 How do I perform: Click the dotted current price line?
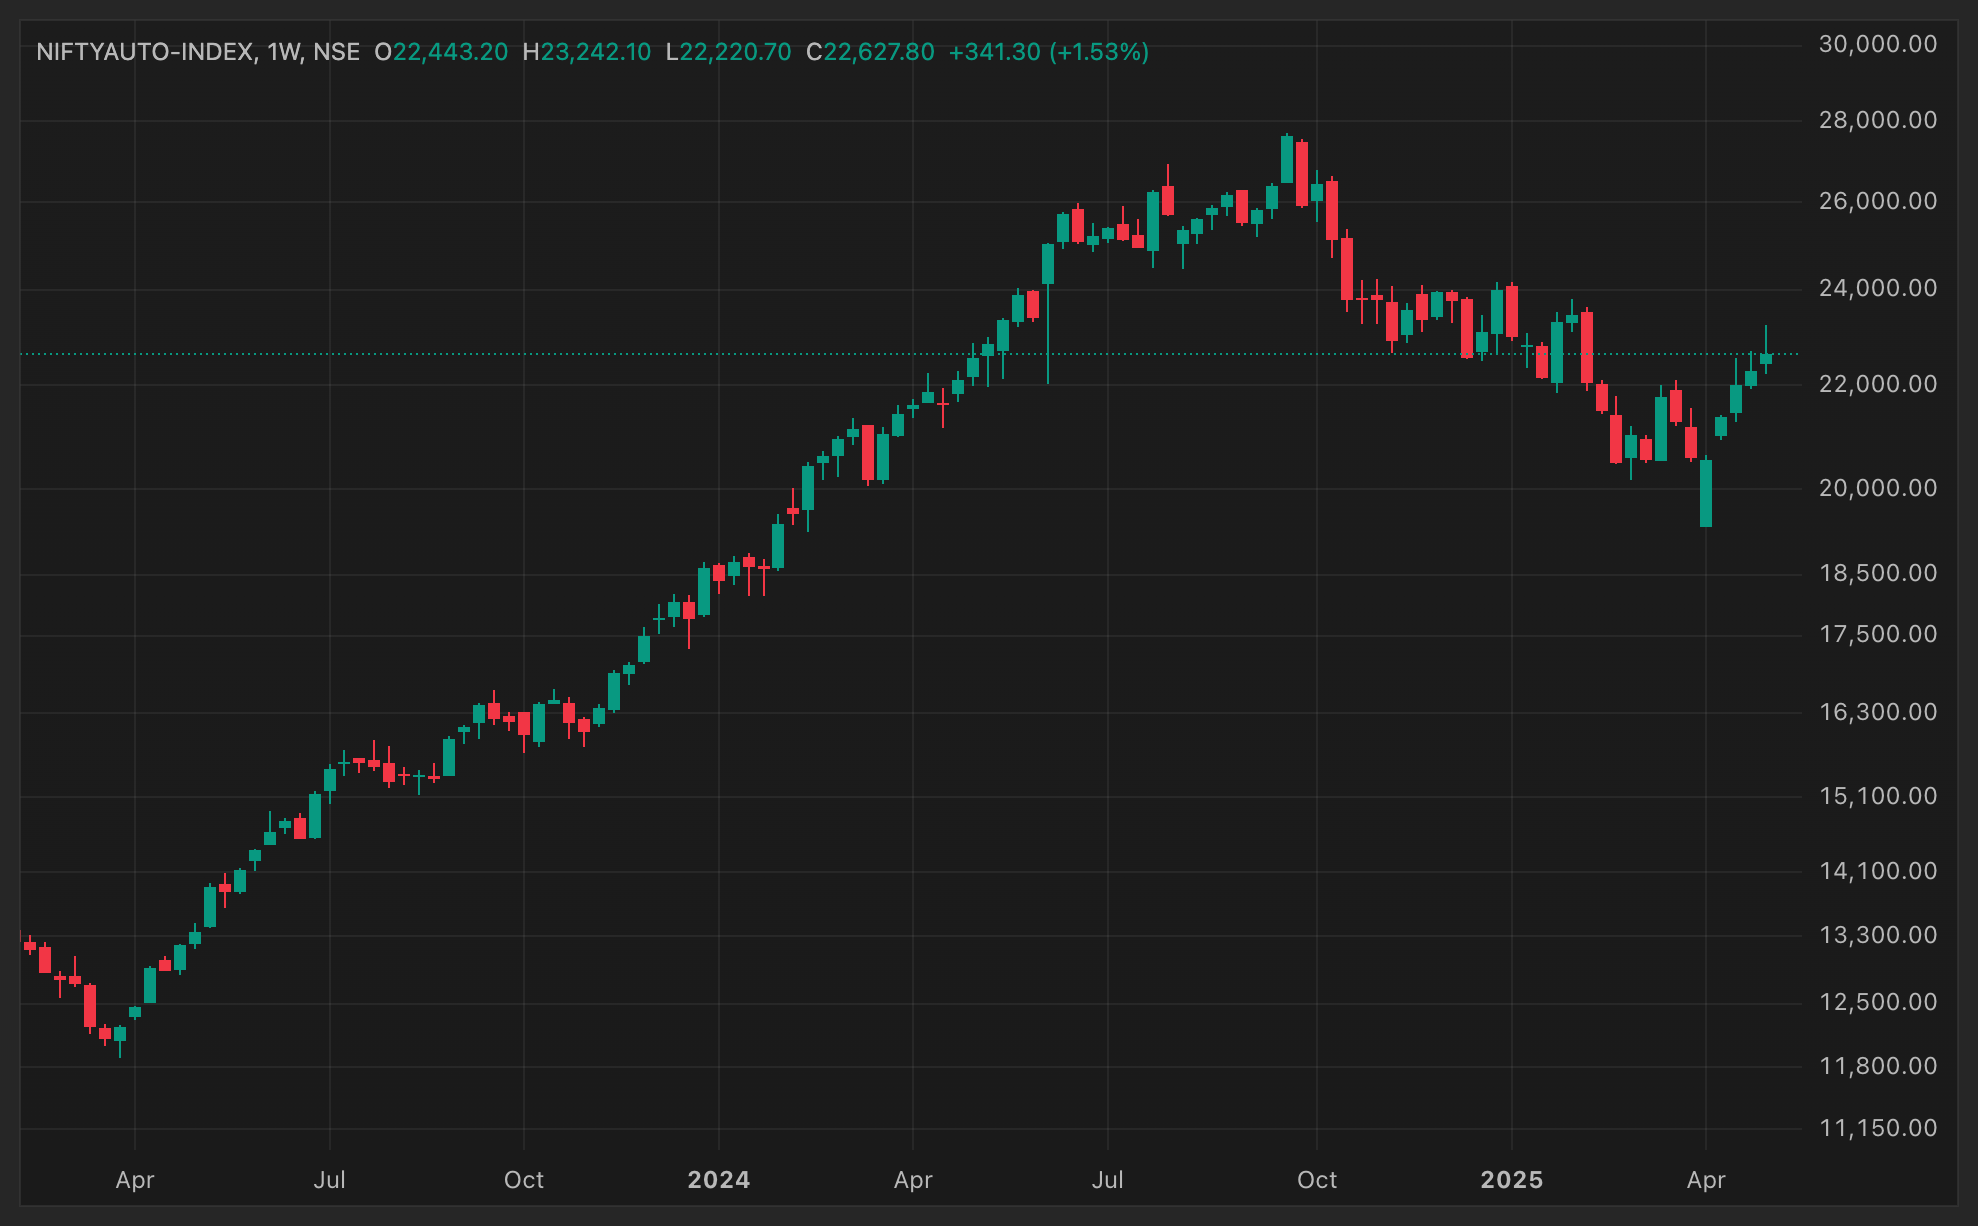pyautogui.click(x=909, y=354)
